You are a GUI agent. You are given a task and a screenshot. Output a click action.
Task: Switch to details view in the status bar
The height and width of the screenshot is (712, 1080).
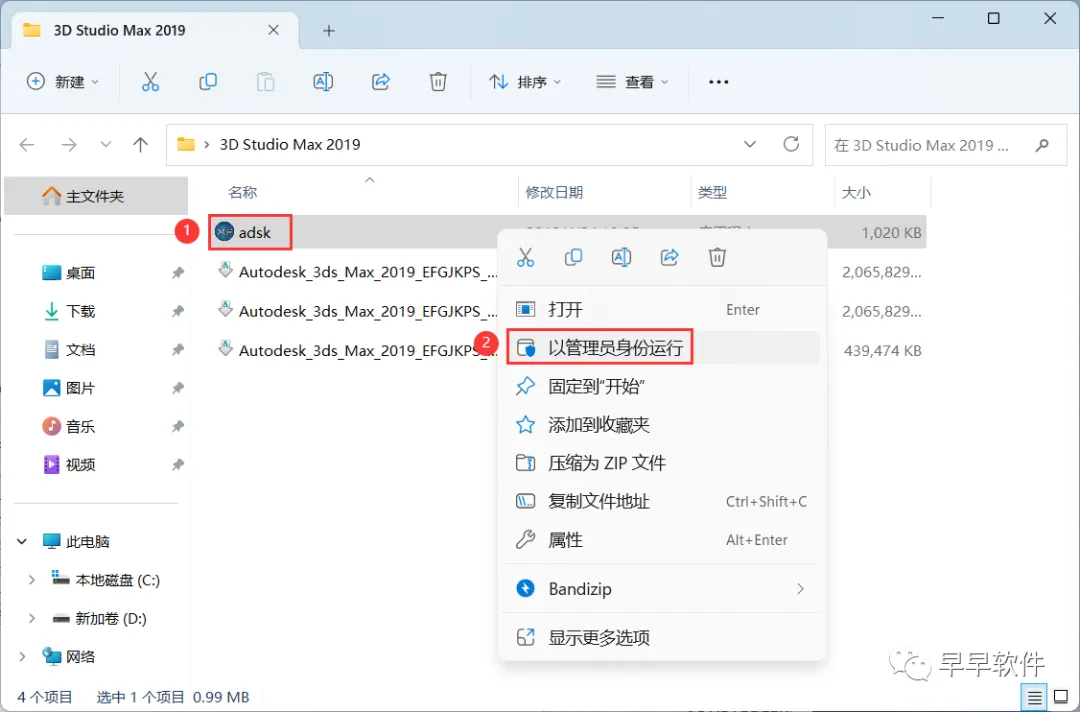pos(1034,698)
